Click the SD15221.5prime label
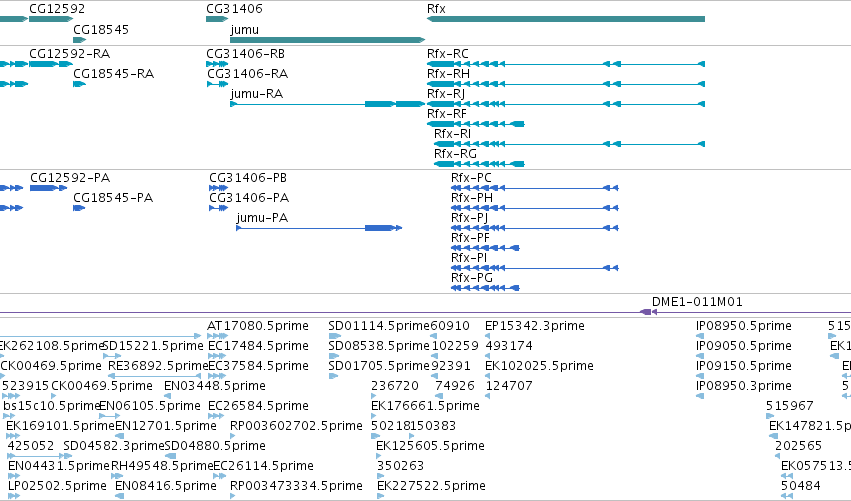This screenshot has width=851, height=501. [x=153, y=346]
